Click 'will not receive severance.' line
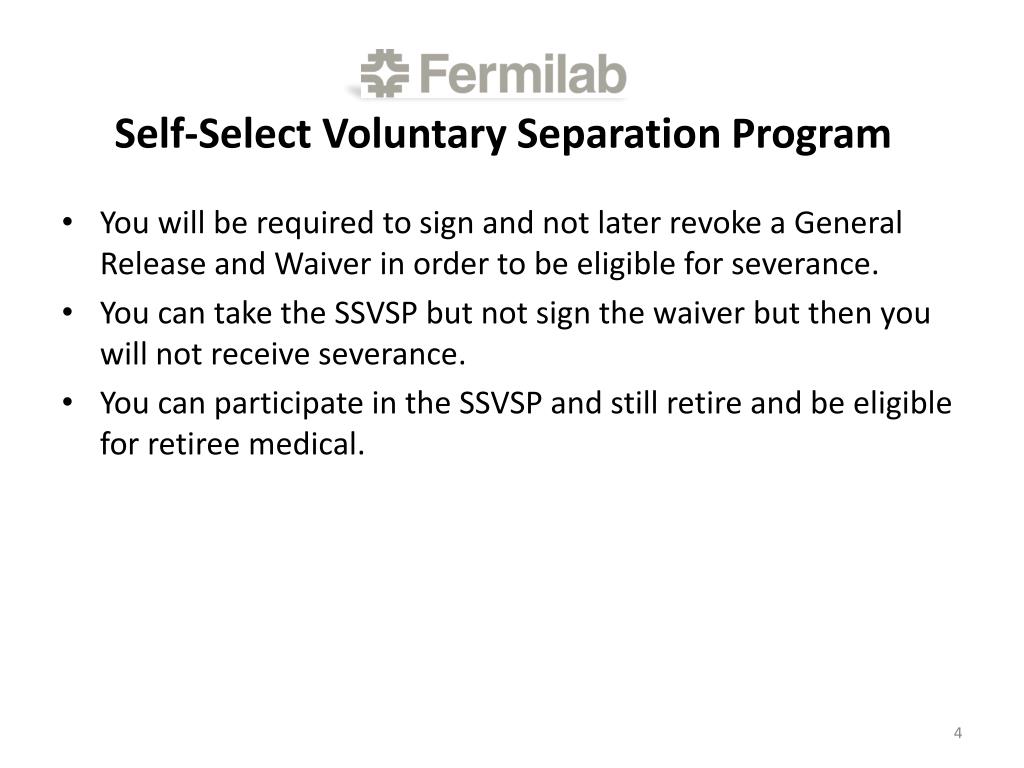The width and height of the screenshot is (1024, 768). click(283, 354)
